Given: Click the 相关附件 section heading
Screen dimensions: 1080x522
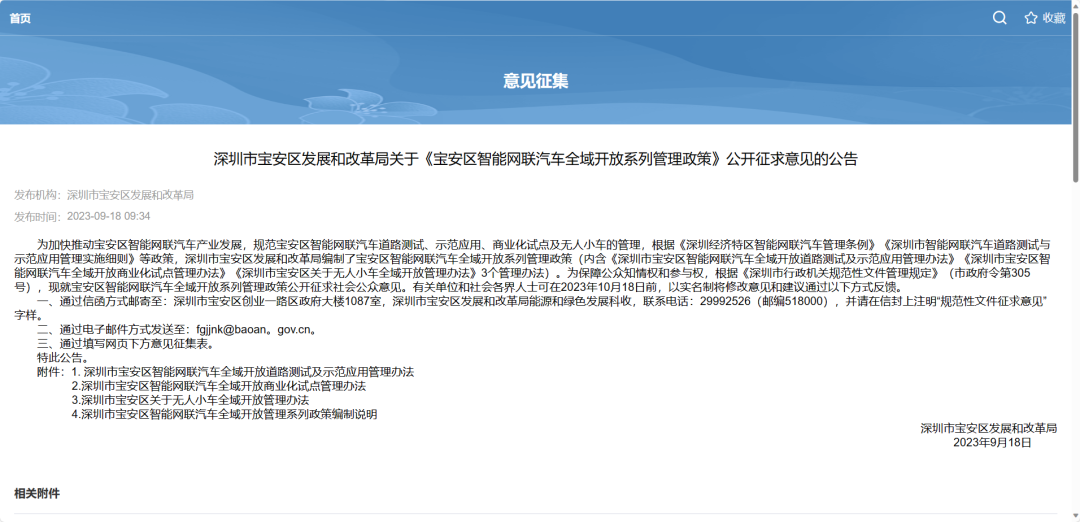Looking at the screenshot, I should [37, 493].
